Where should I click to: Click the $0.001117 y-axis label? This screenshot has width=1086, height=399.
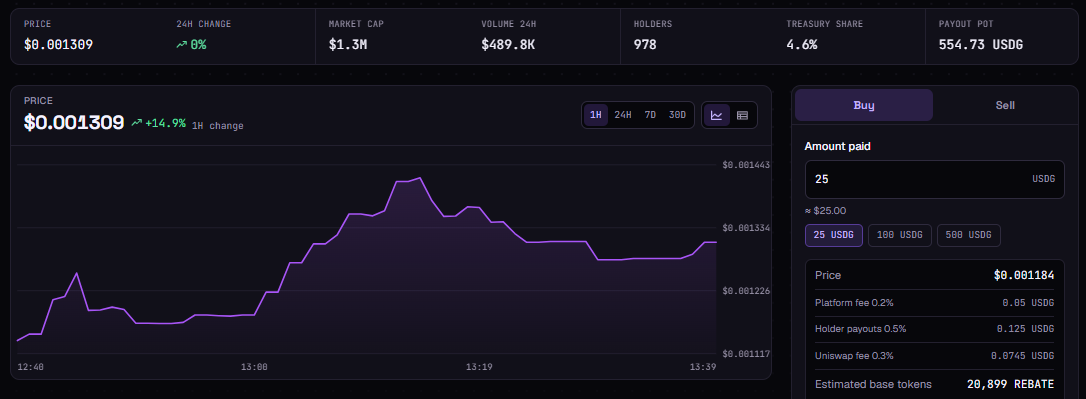coord(746,354)
